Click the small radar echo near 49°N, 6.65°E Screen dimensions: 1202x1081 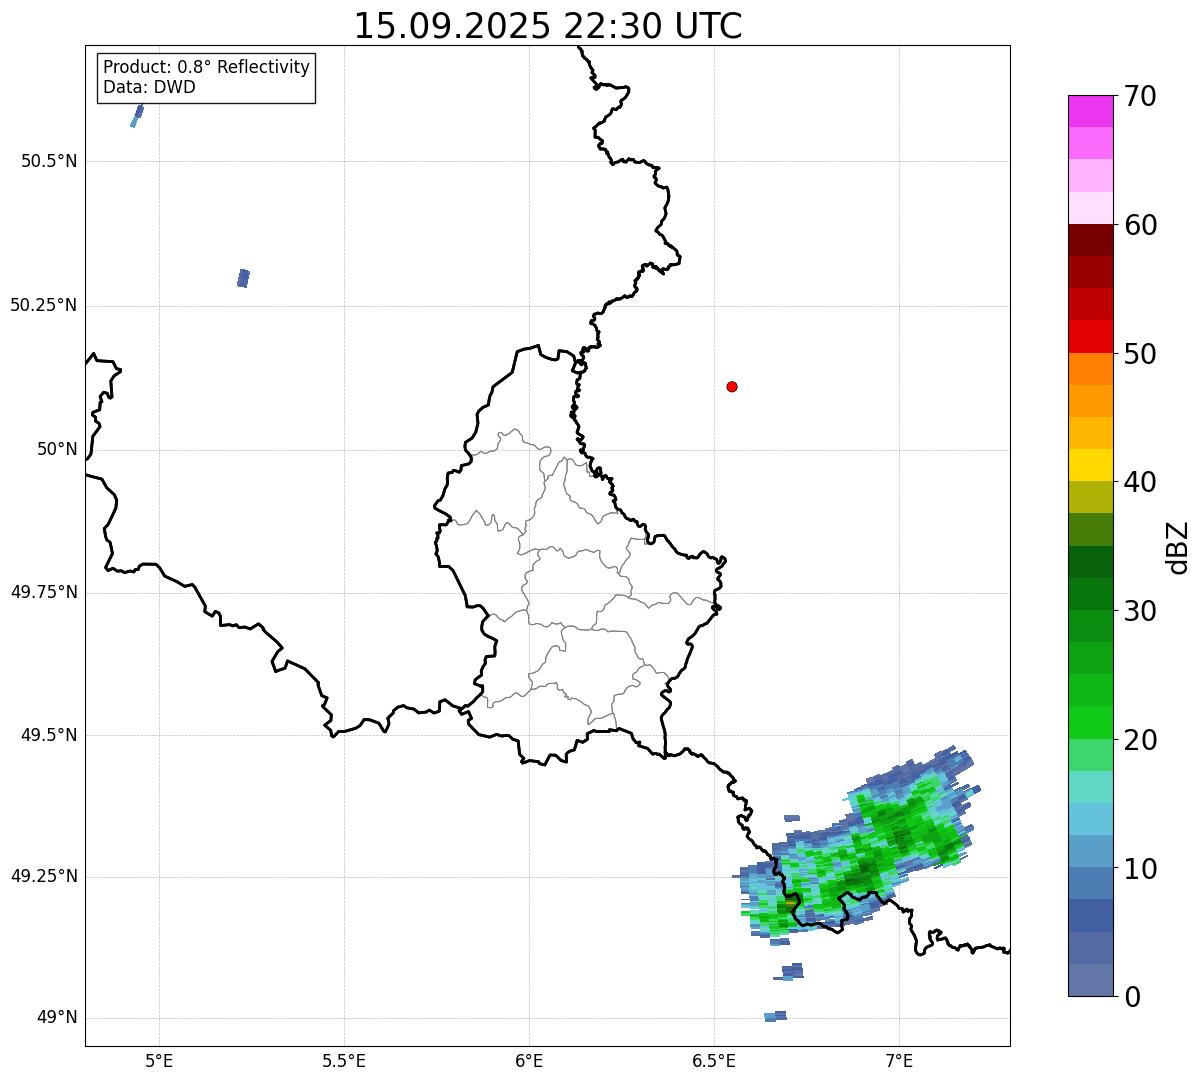[x=775, y=1016]
